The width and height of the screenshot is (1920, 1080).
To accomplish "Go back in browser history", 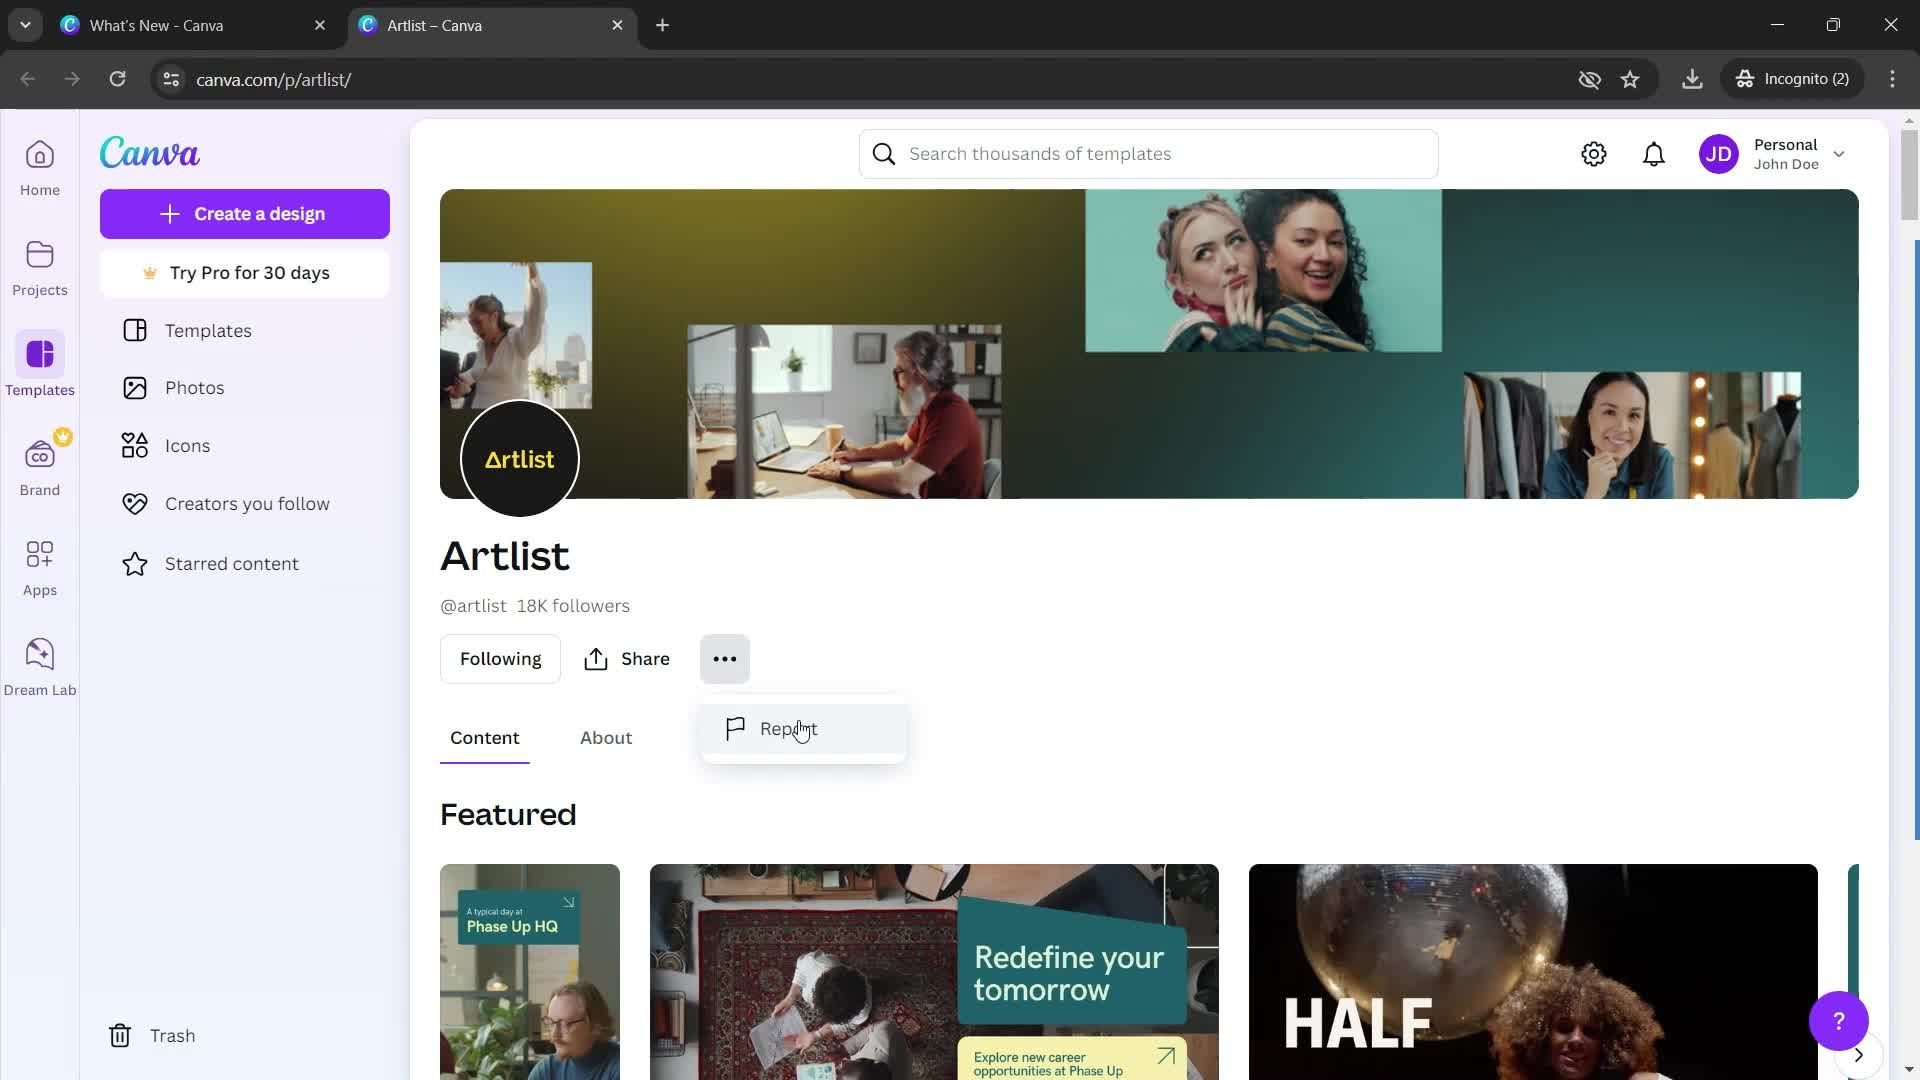I will [x=28, y=79].
